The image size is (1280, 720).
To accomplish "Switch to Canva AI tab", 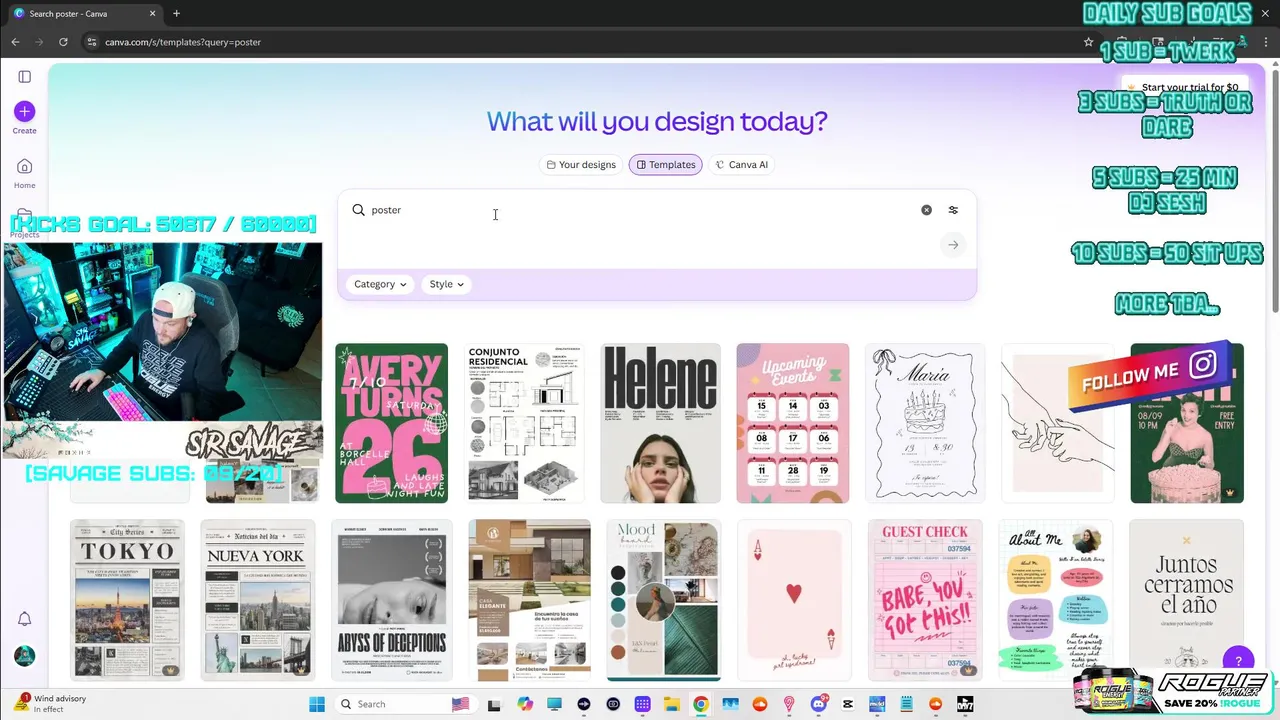I will point(741,165).
